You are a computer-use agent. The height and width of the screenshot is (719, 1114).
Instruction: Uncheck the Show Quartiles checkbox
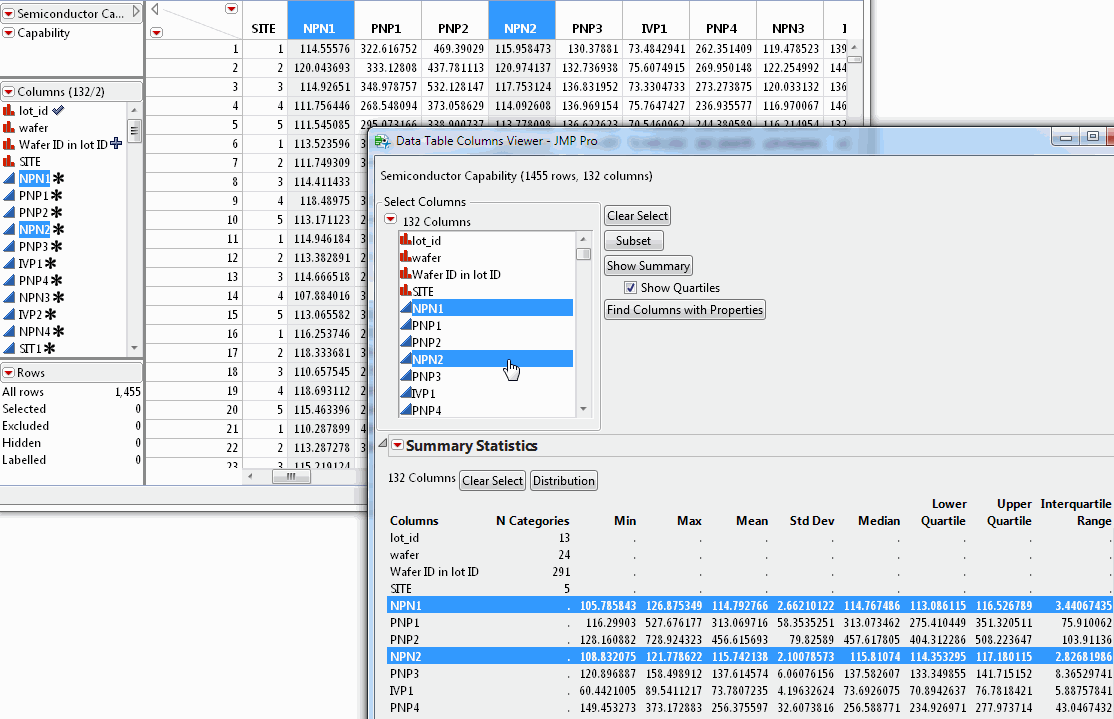coord(630,288)
